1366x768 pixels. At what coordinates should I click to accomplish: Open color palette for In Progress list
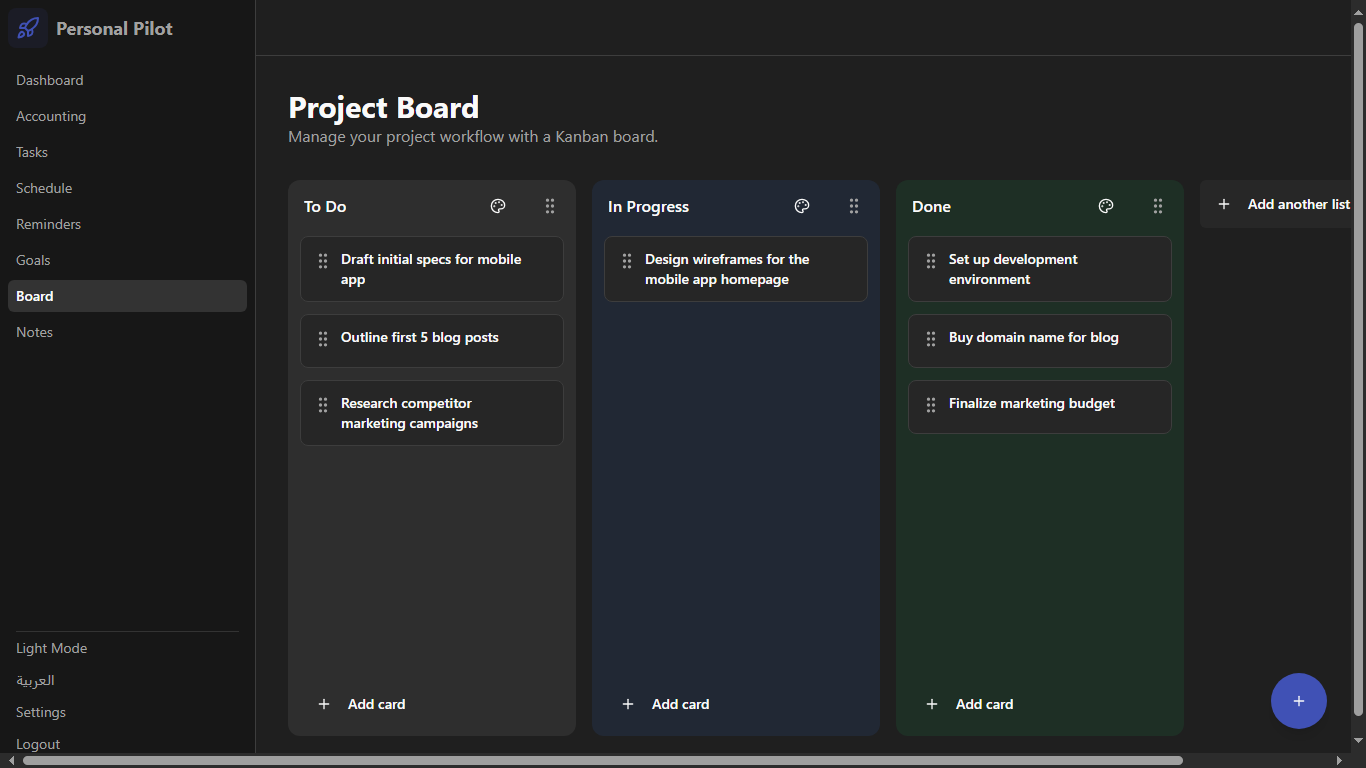point(802,206)
